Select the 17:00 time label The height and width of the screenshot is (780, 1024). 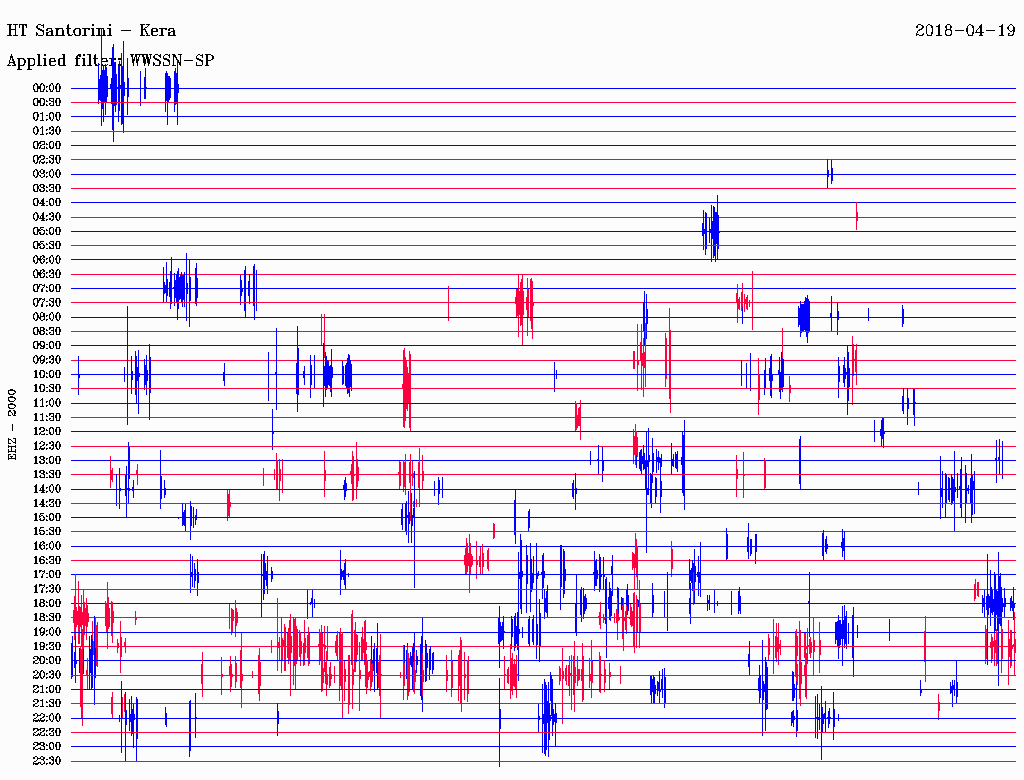(x=47, y=575)
